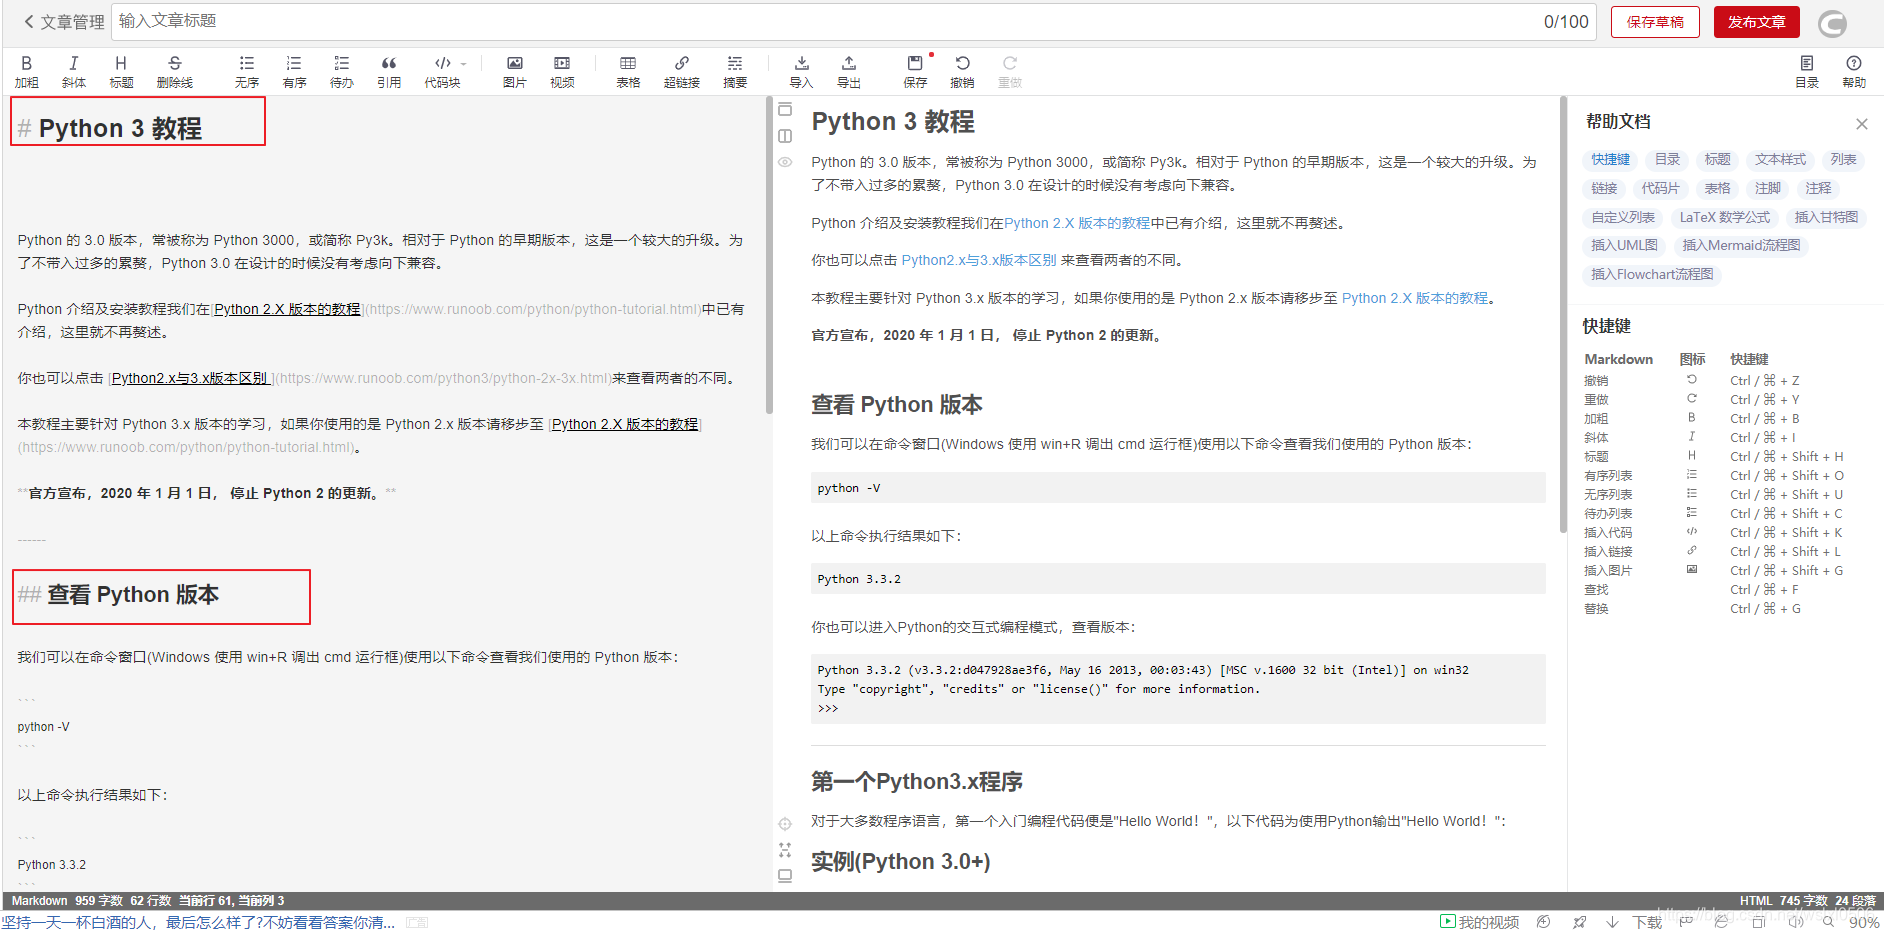Click the 90% zoom level in browser bar

point(1863,922)
